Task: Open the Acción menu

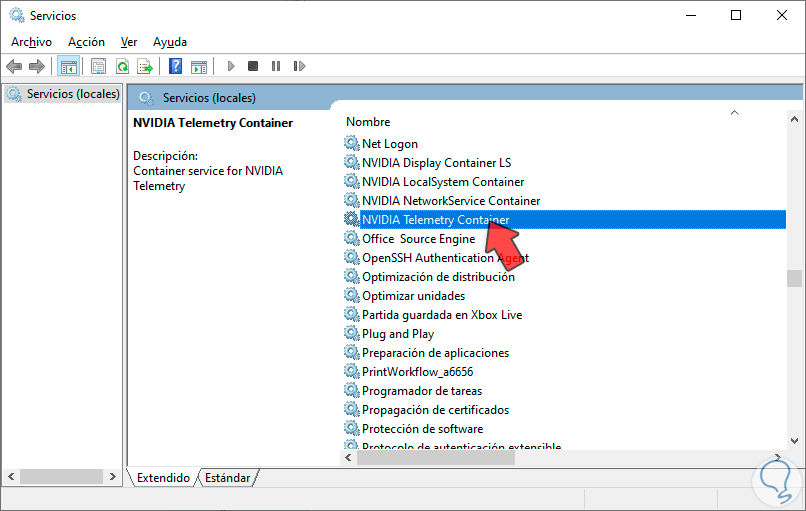Action: click(86, 42)
